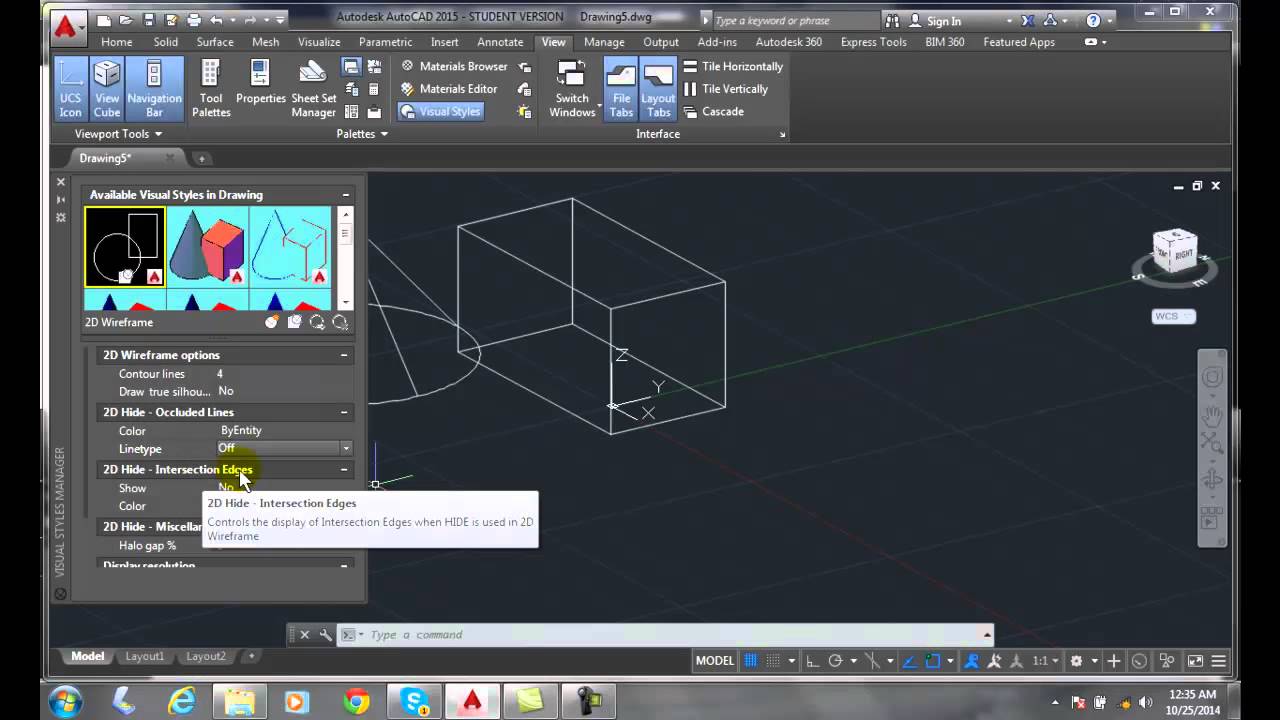Expand Palettes panel dropdown
Screen dimensions: 1280x720
pyautogui.click(x=362, y=134)
